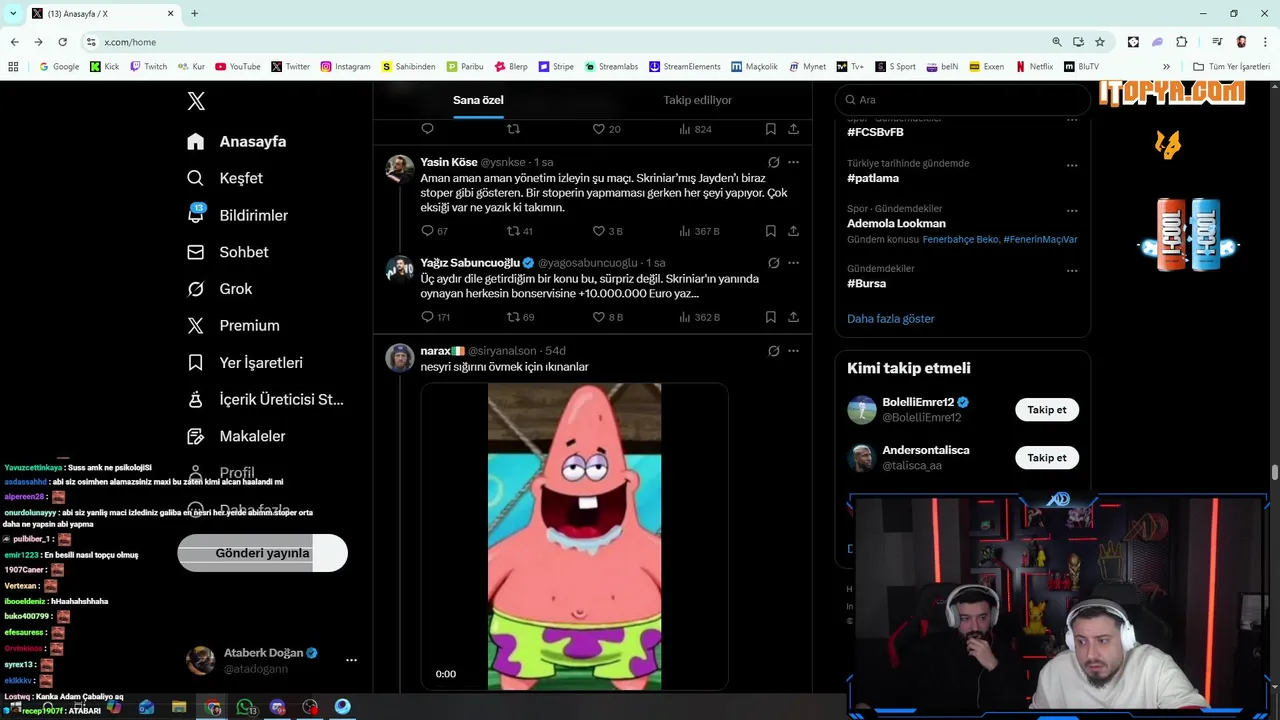Open Netflix bookmark in bookmarks bar
This screenshot has width=1280, height=720.
[1034, 67]
